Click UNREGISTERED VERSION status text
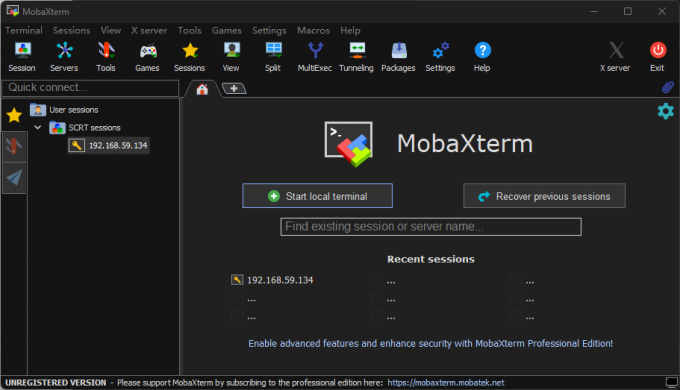The width and height of the screenshot is (680, 390). 56,383
